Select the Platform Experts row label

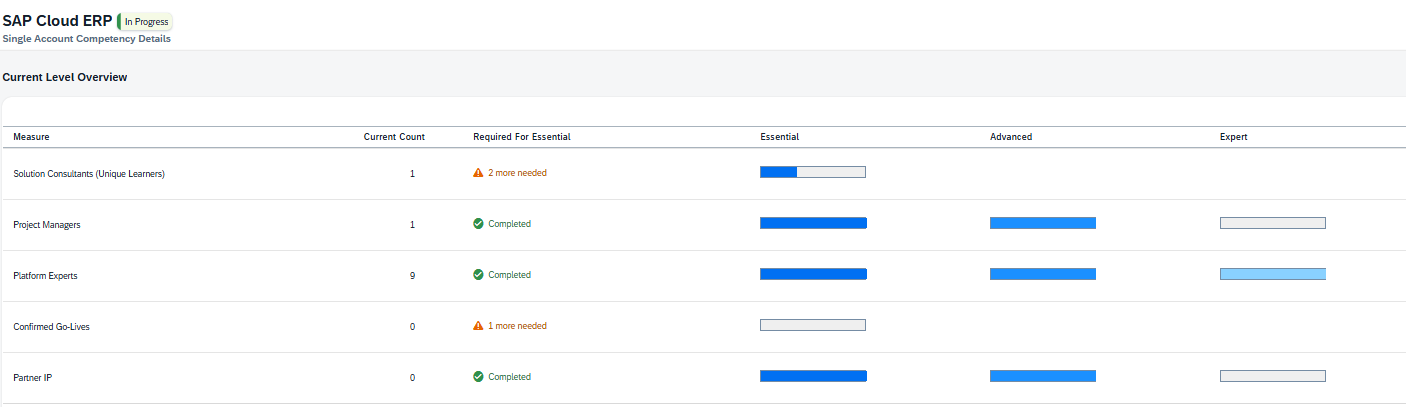tap(45, 276)
